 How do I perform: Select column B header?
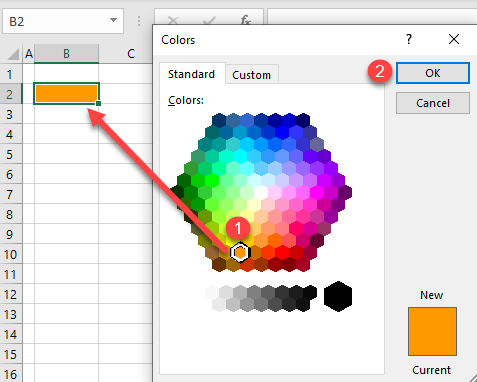click(x=66, y=54)
